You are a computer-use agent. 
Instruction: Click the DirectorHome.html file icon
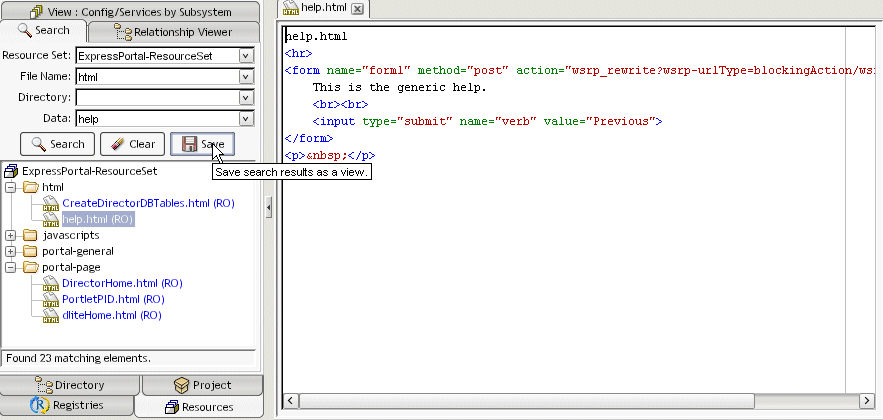(51, 283)
